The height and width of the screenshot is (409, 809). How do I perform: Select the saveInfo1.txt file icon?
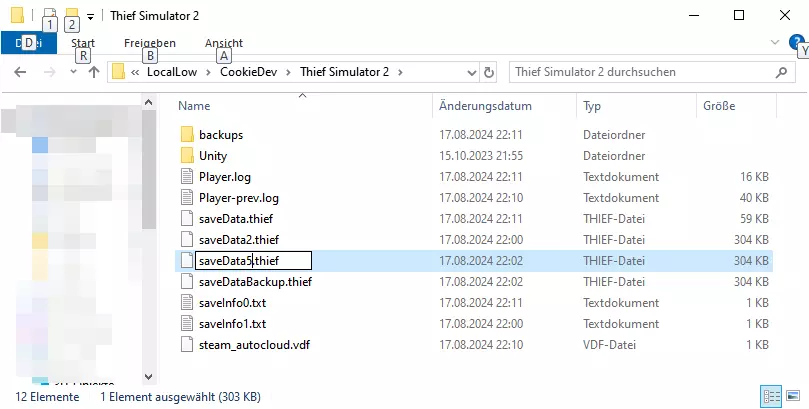pyautogui.click(x=187, y=324)
